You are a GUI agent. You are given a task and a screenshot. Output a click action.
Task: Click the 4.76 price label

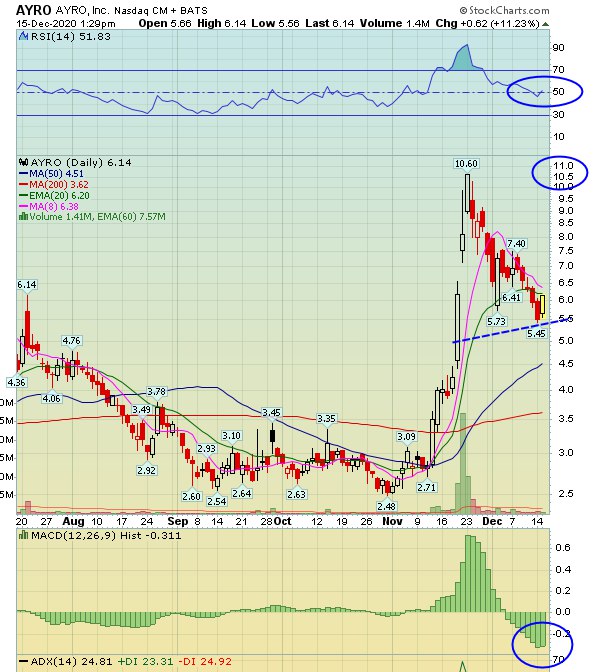pos(71,341)
